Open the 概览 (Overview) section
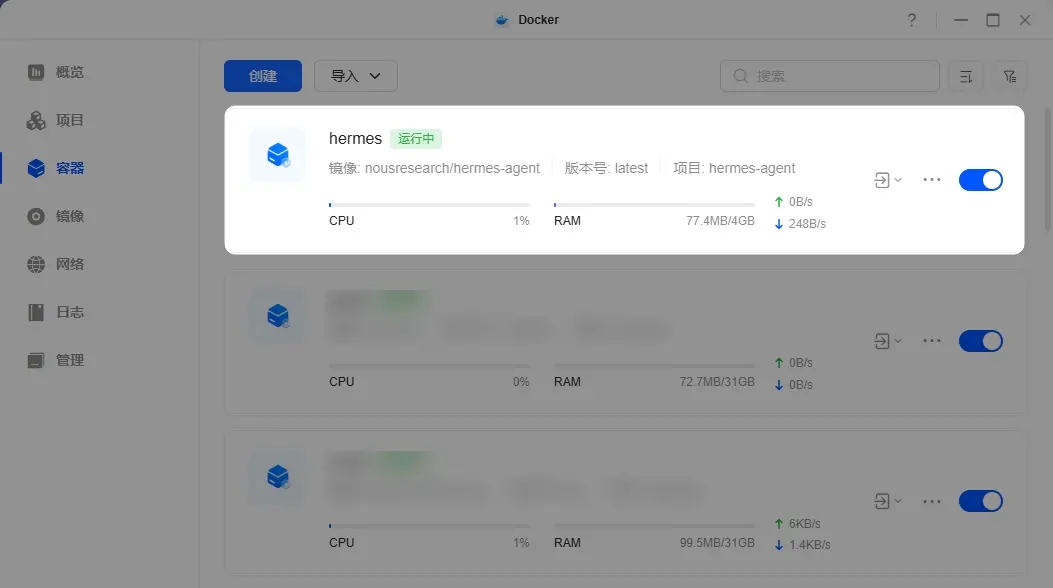1053x588 pixels. (70, 71)
